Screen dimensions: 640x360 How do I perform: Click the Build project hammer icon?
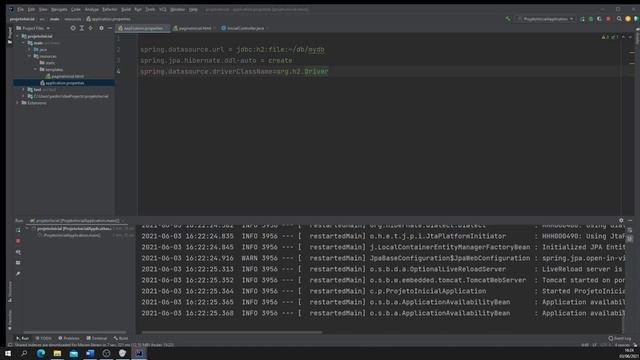point(508,19)
